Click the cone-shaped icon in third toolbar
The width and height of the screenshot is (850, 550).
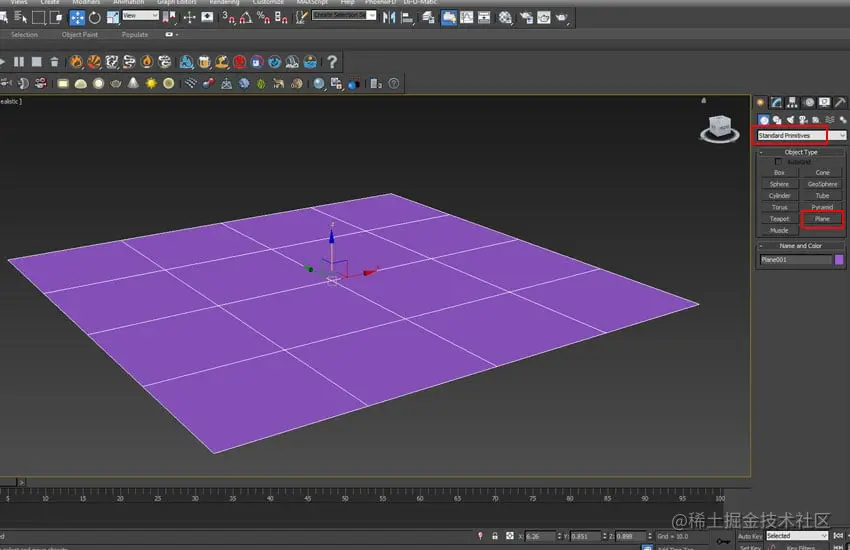133,83
